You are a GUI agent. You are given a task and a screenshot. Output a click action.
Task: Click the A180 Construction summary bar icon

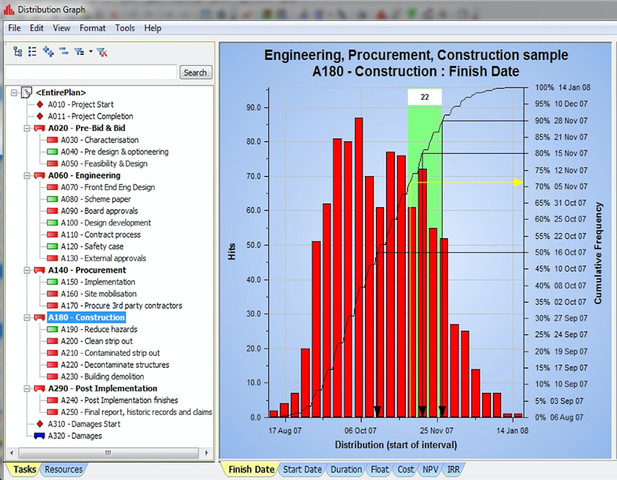pos(39,318)
